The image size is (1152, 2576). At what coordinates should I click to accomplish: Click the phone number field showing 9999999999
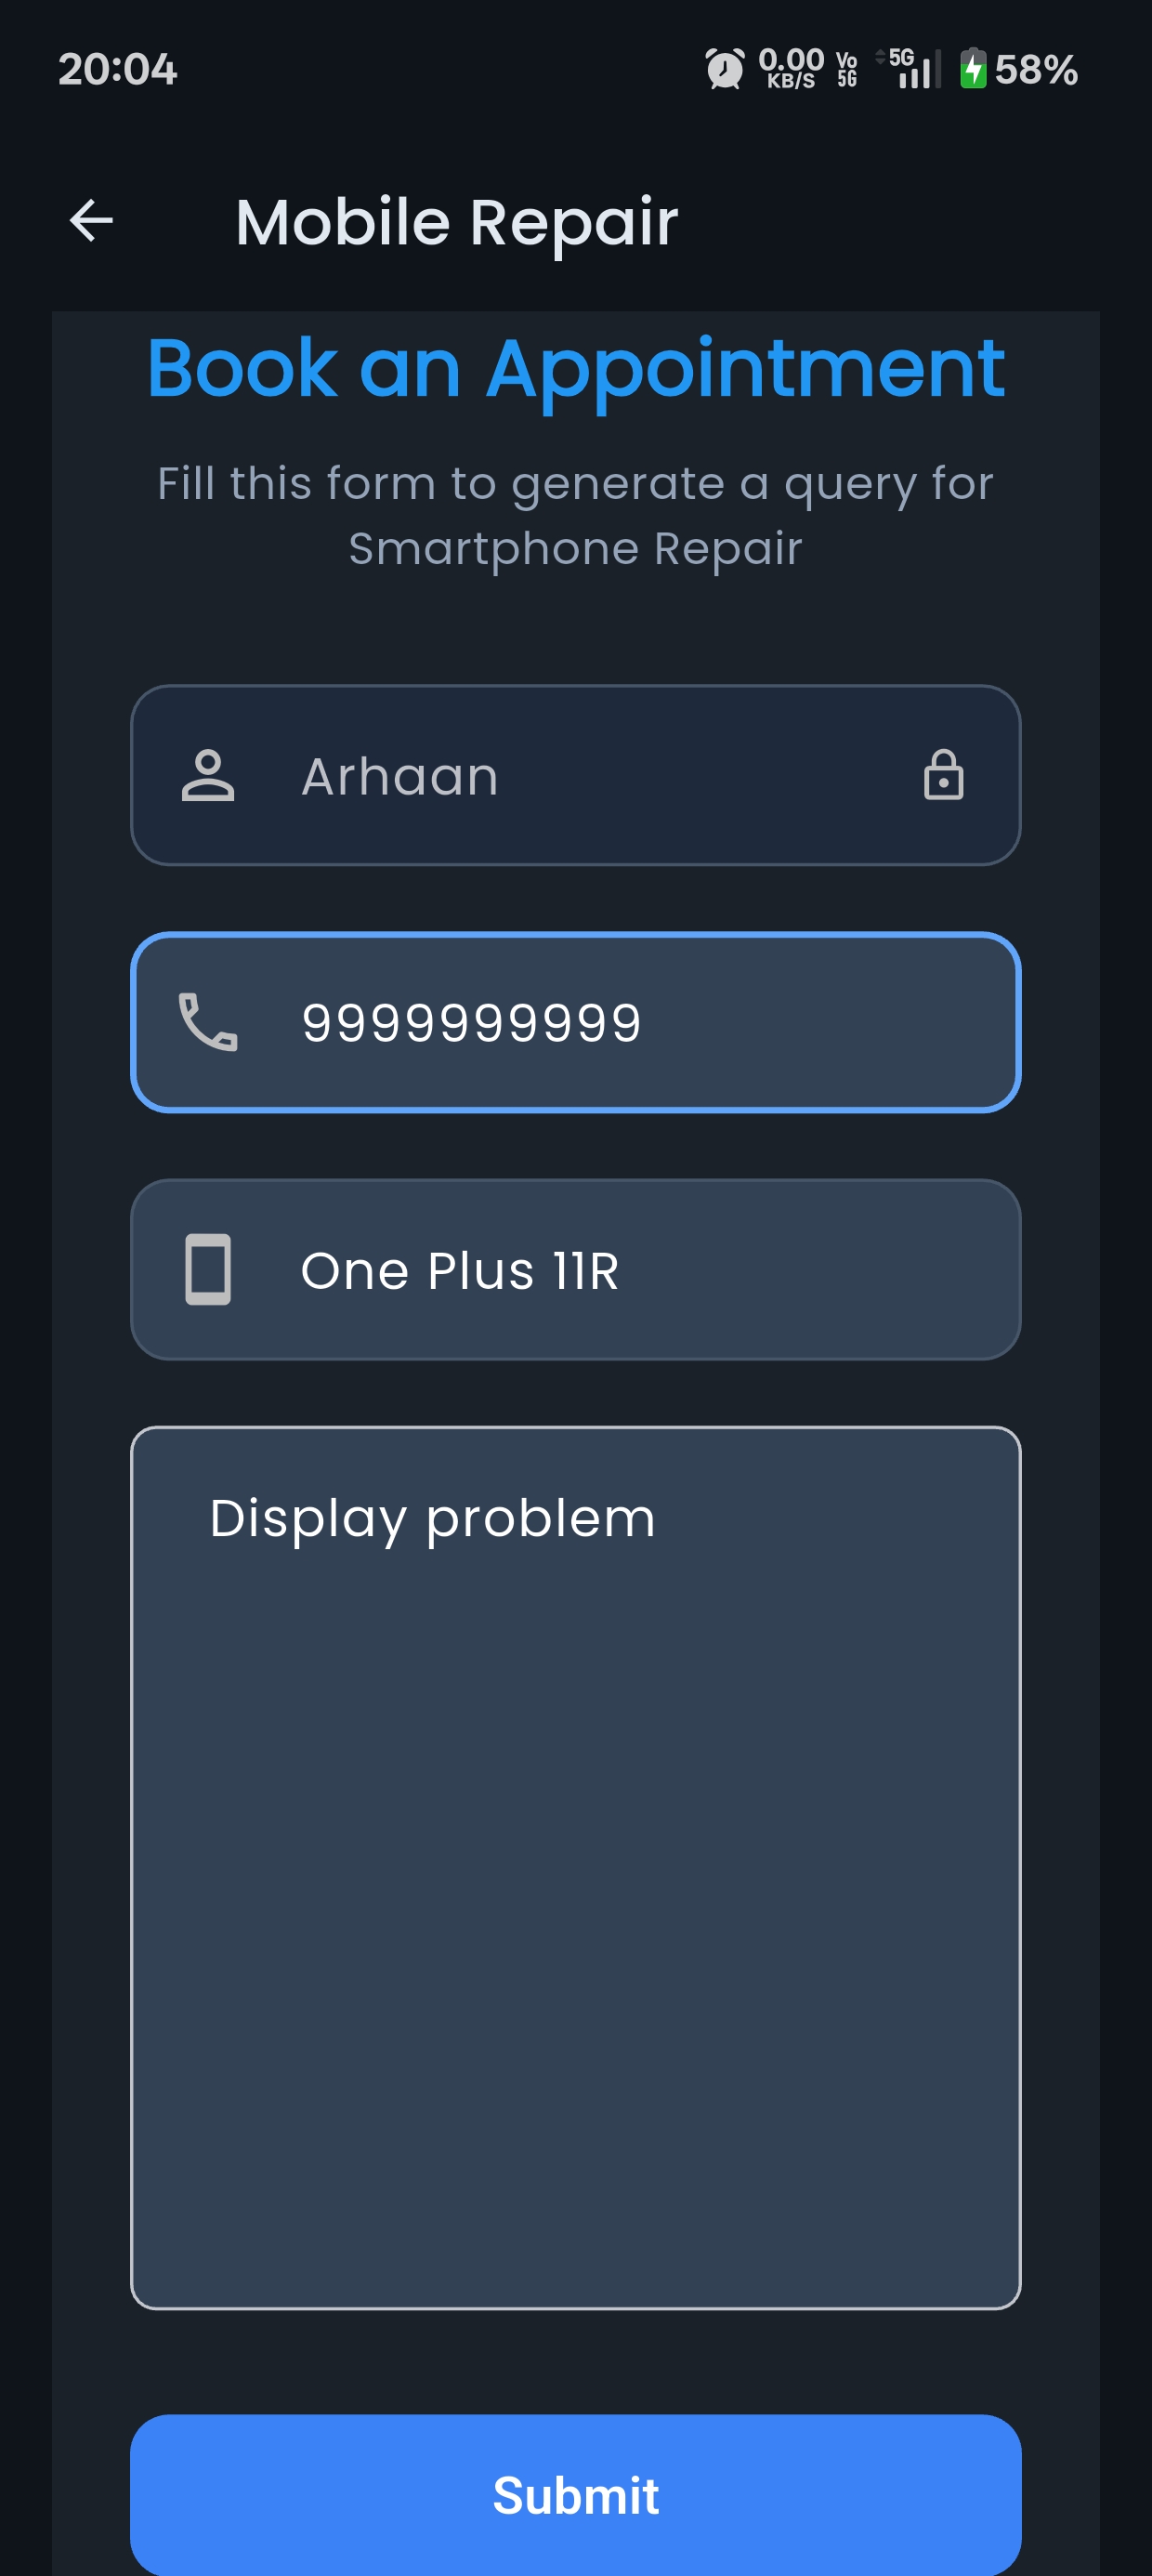pos(576,1022)
